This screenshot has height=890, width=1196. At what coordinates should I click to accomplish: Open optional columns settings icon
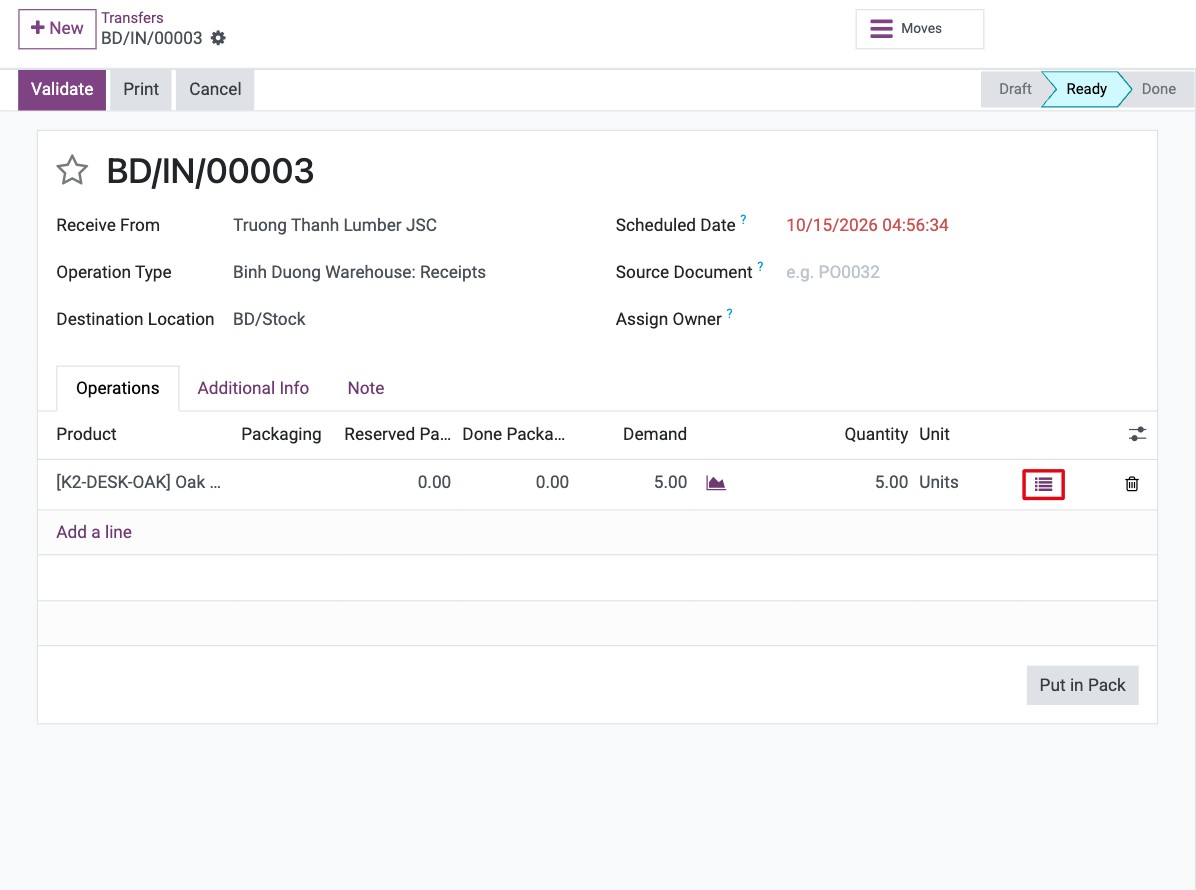pos(1137,434)
